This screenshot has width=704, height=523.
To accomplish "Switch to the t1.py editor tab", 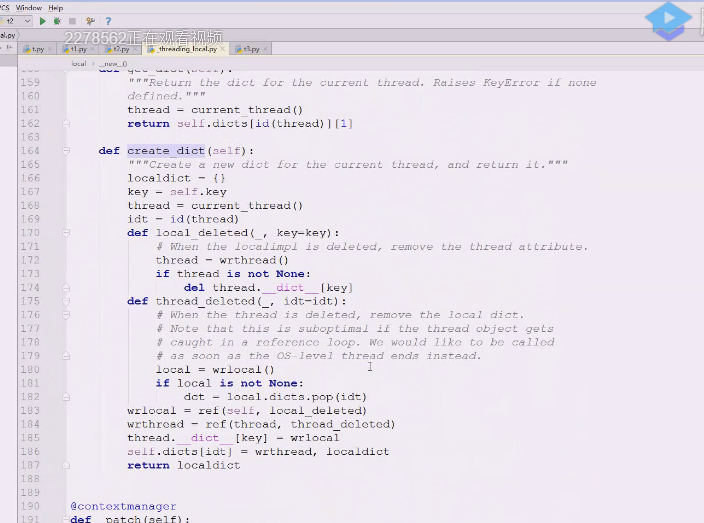I will coord(79,49).
